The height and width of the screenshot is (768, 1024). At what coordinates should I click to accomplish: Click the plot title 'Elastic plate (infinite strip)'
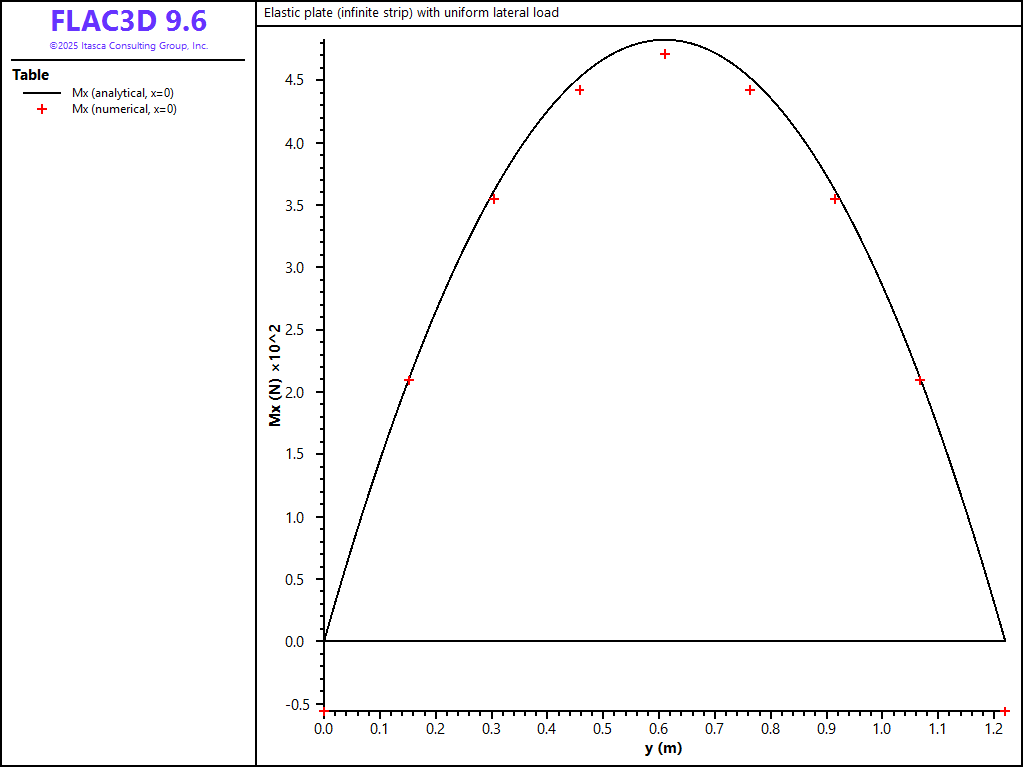[411, 13]
